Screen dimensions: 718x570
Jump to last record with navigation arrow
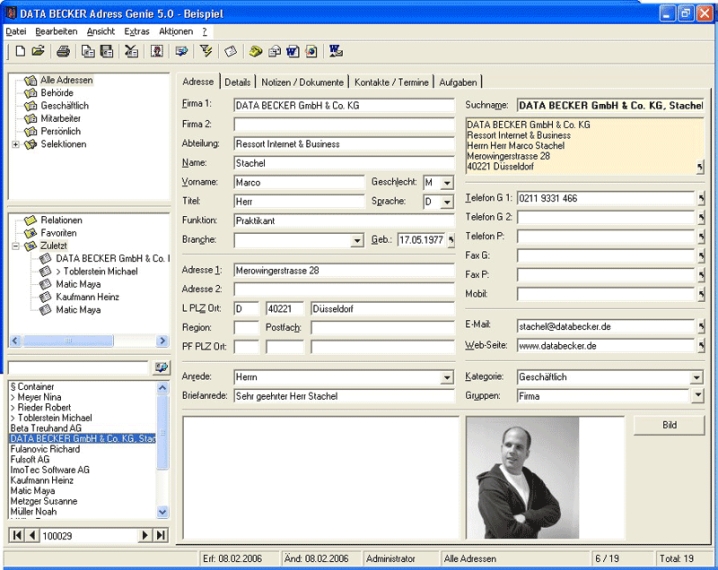click(160, 536)
